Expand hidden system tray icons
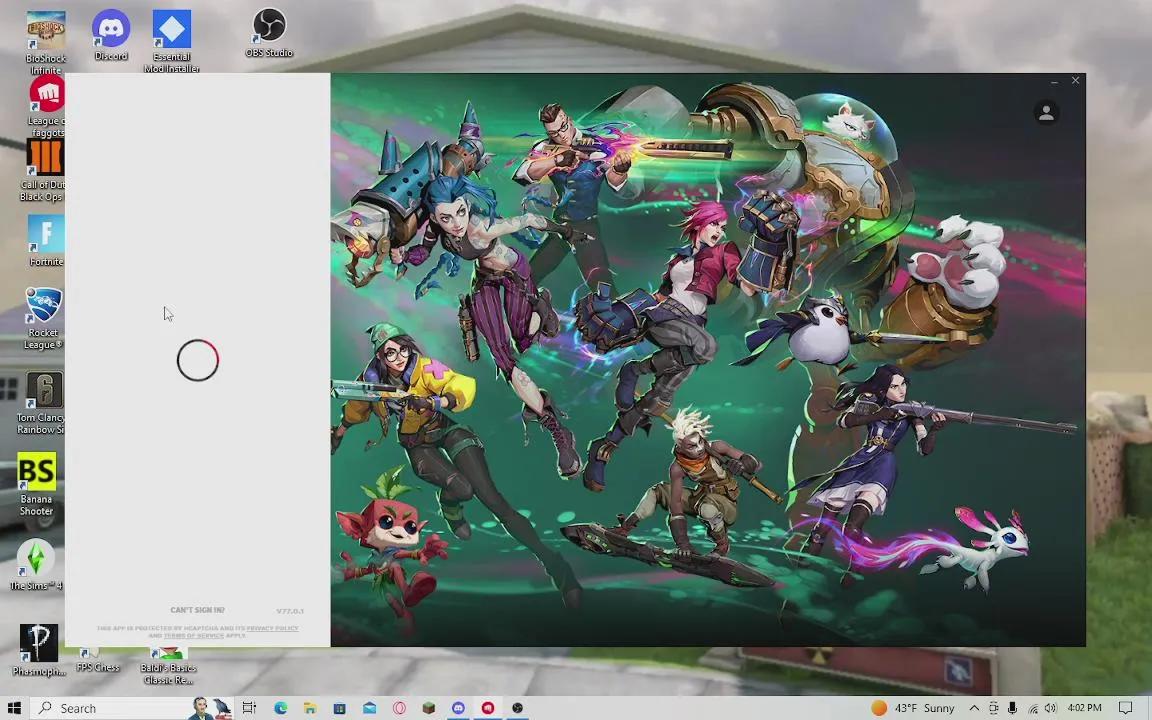This screenshot has width=1152, height=720. [x=974, y=708]
